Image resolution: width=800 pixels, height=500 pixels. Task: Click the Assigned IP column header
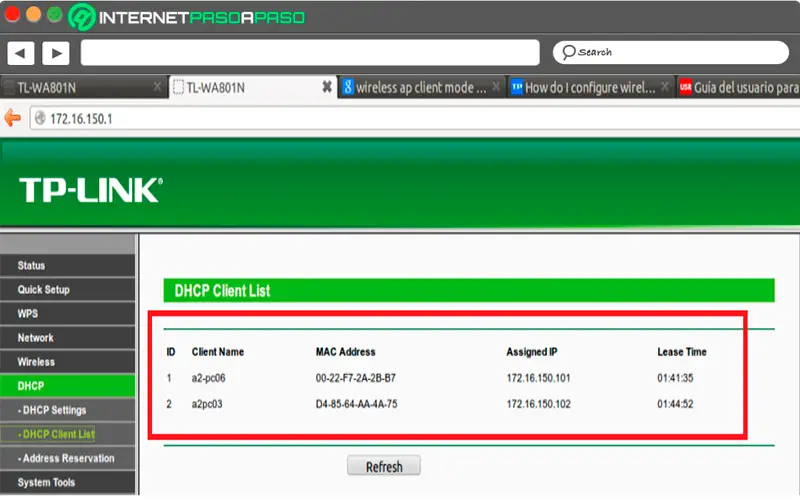[x=532, y=352]
